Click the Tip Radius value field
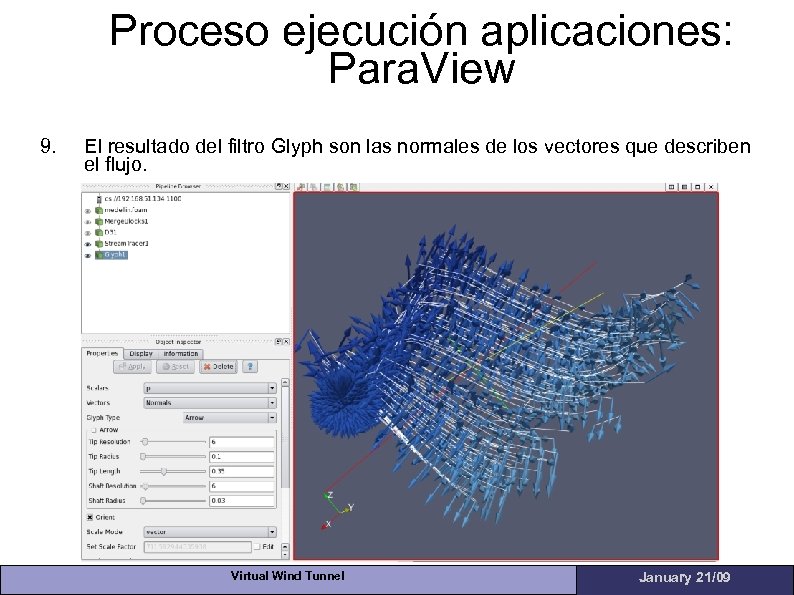 pos(242,457)
